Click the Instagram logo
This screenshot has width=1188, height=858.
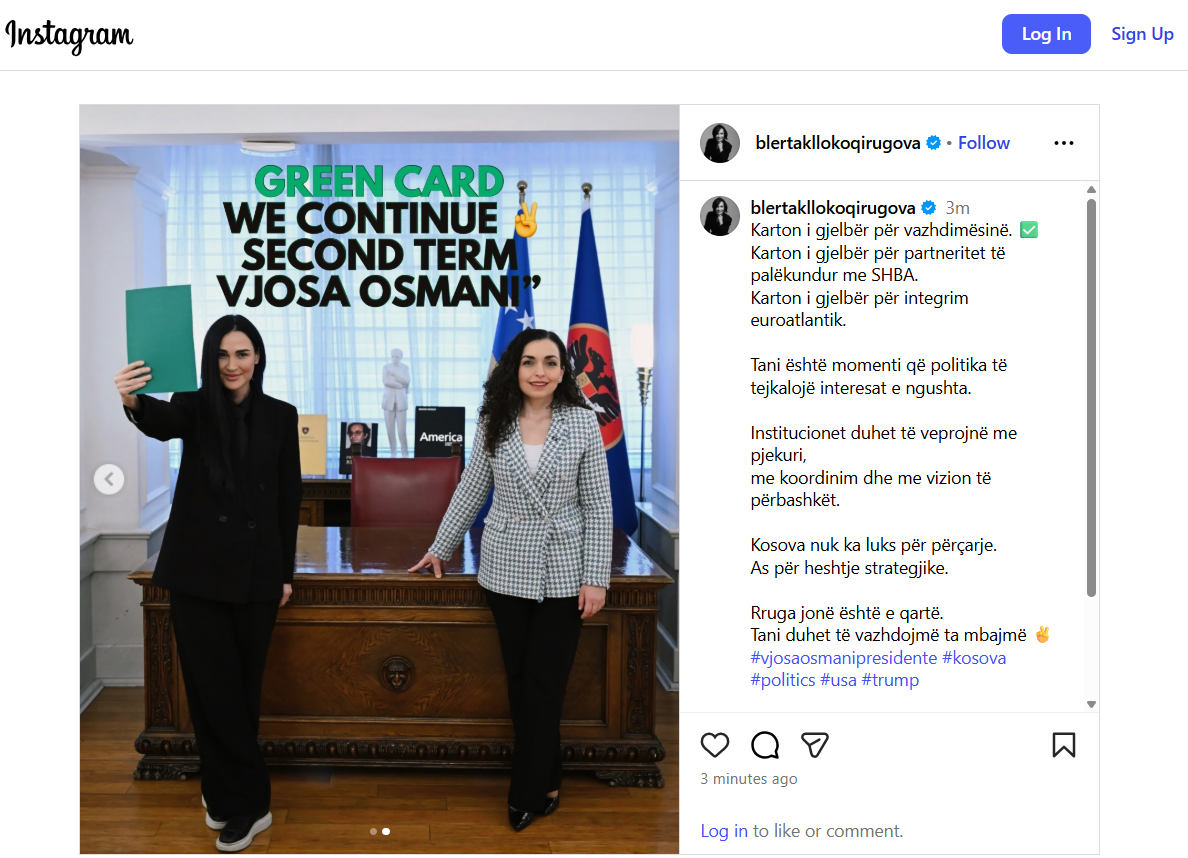pyautogui.click(x=69, y=35)
